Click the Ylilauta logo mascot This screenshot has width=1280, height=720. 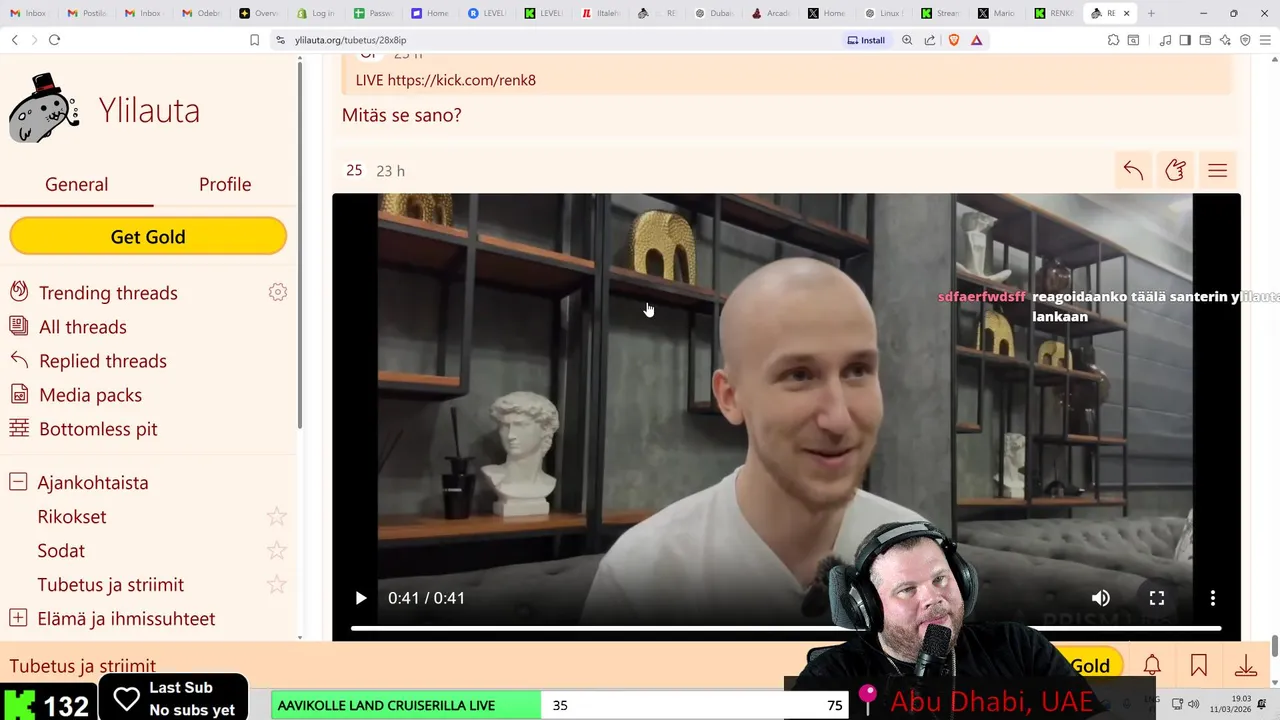43,109
